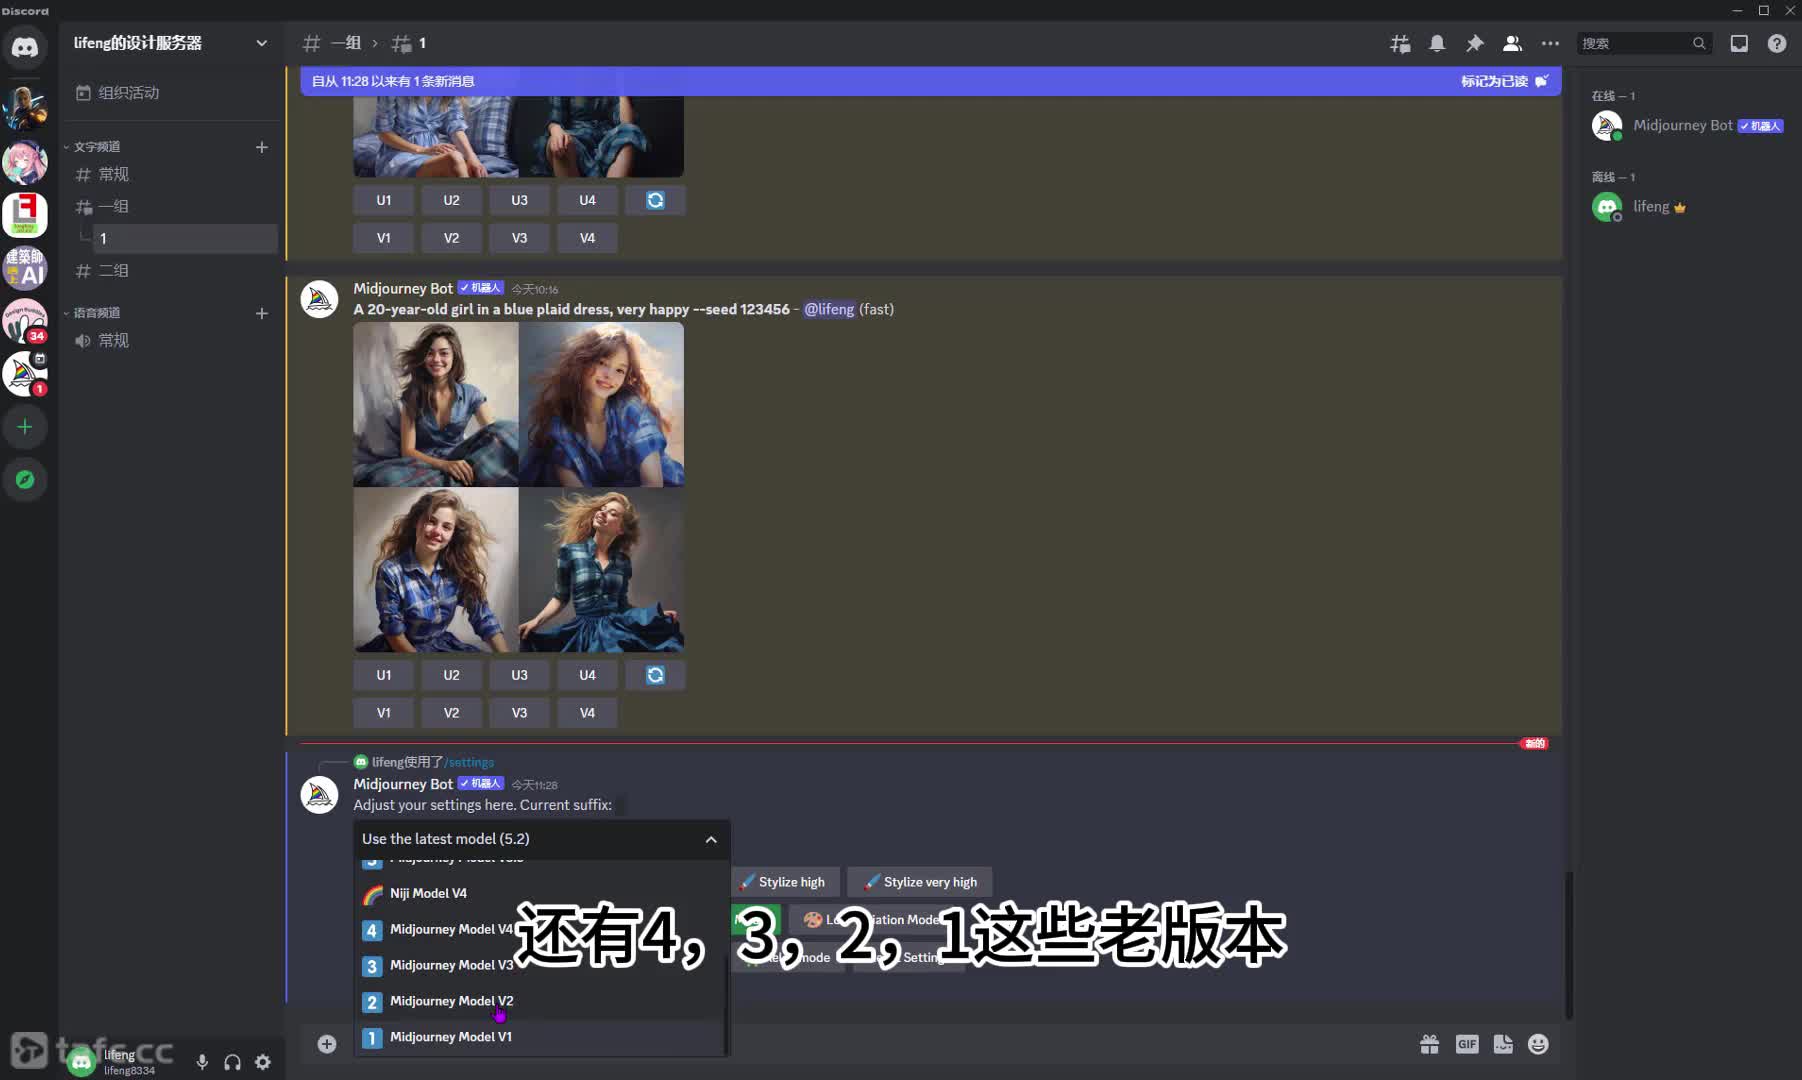The image size is (1802, 1080).
Task: Toggle the Stylize high setting
Action: pyautogui.click(x=786, y=882)
